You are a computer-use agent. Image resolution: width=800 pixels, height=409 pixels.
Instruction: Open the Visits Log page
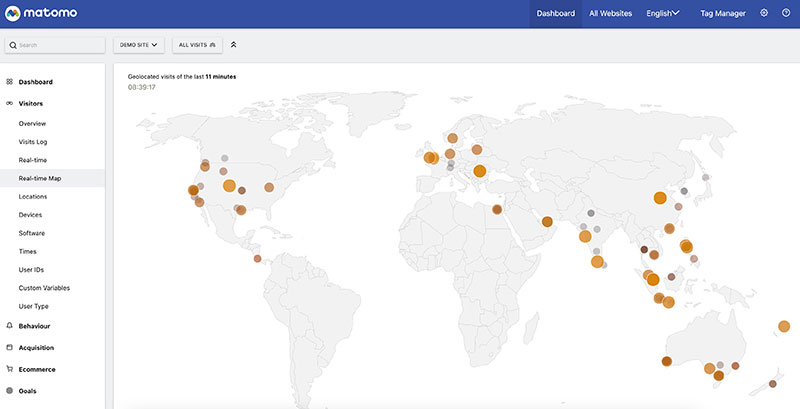[33, 142]
